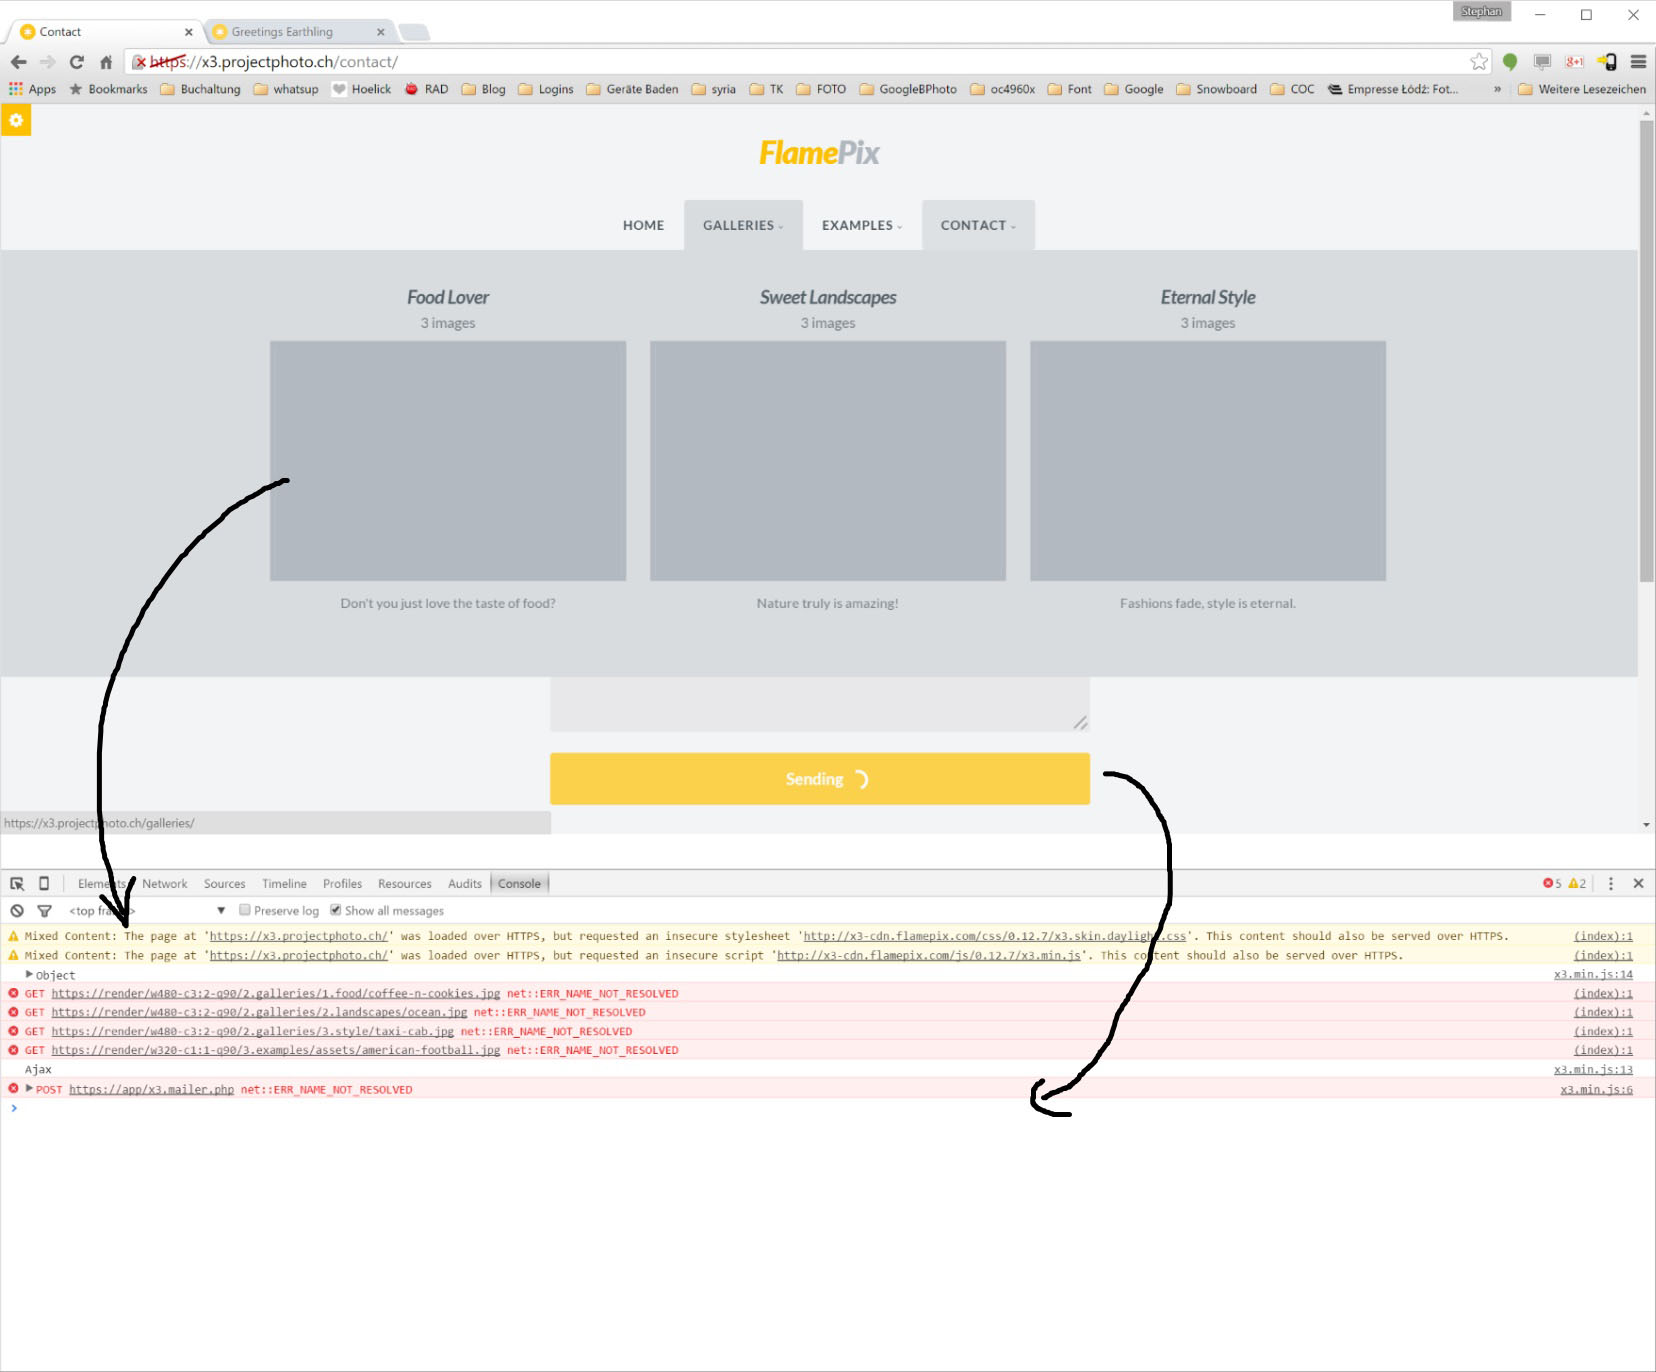Open the console filter funnel
The height and width of the screenshot is (1372, 1656).
click(44, 911)
